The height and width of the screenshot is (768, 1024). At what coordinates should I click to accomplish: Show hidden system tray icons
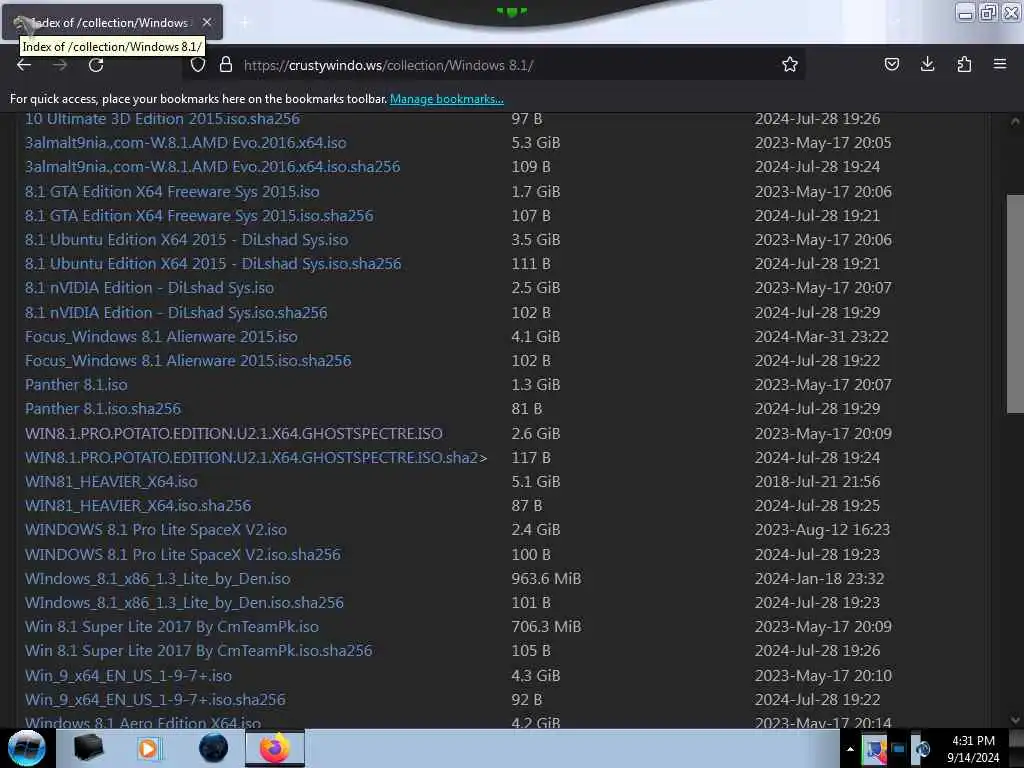click(x=850, y=749)
